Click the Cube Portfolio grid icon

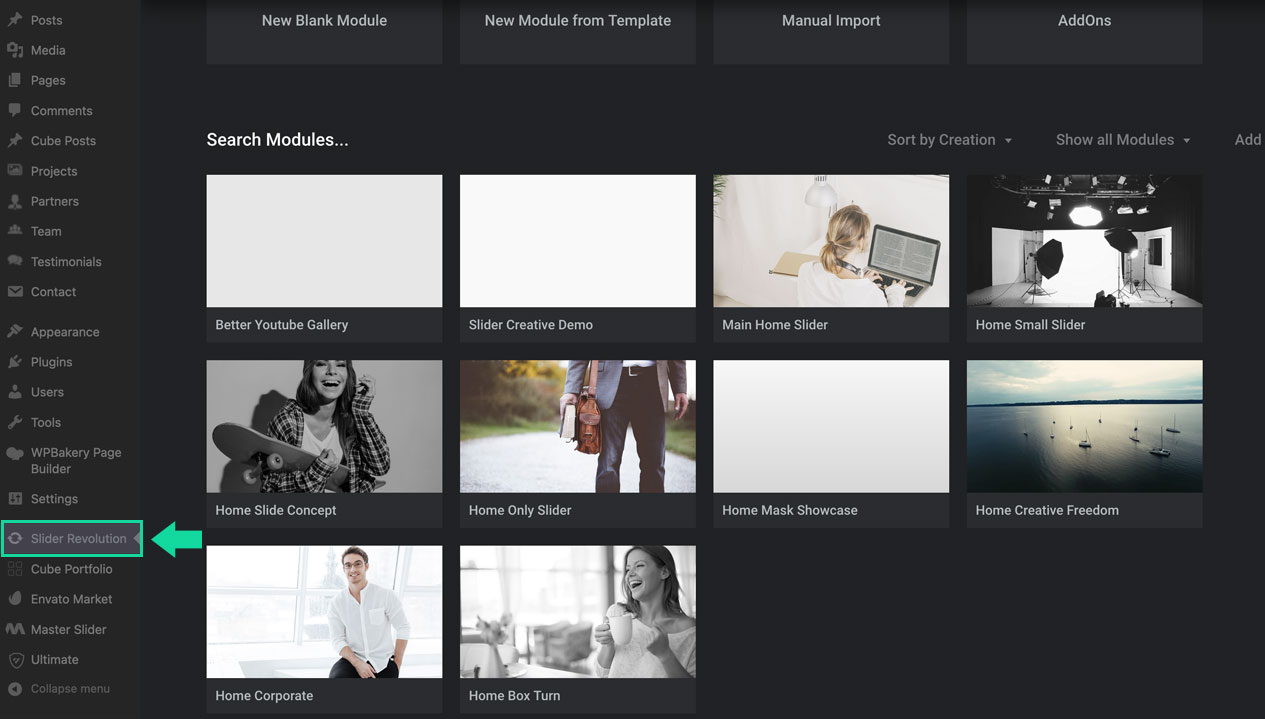[x=15, y=569]
